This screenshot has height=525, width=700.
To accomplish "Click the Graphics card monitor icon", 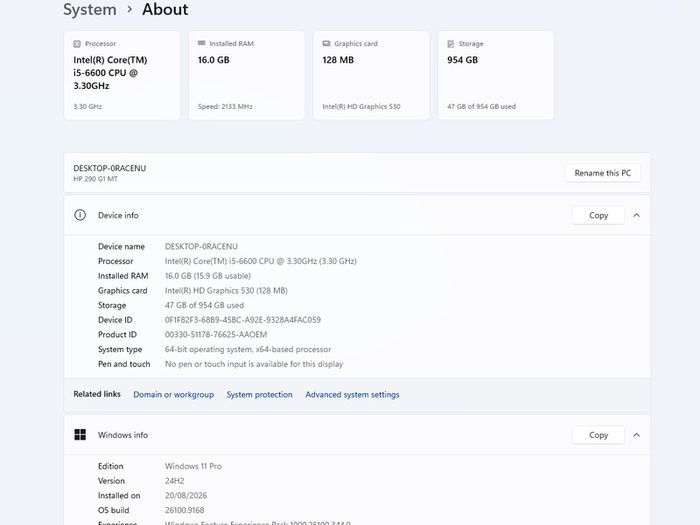I will pyautogui.click(x=326, y=43).
